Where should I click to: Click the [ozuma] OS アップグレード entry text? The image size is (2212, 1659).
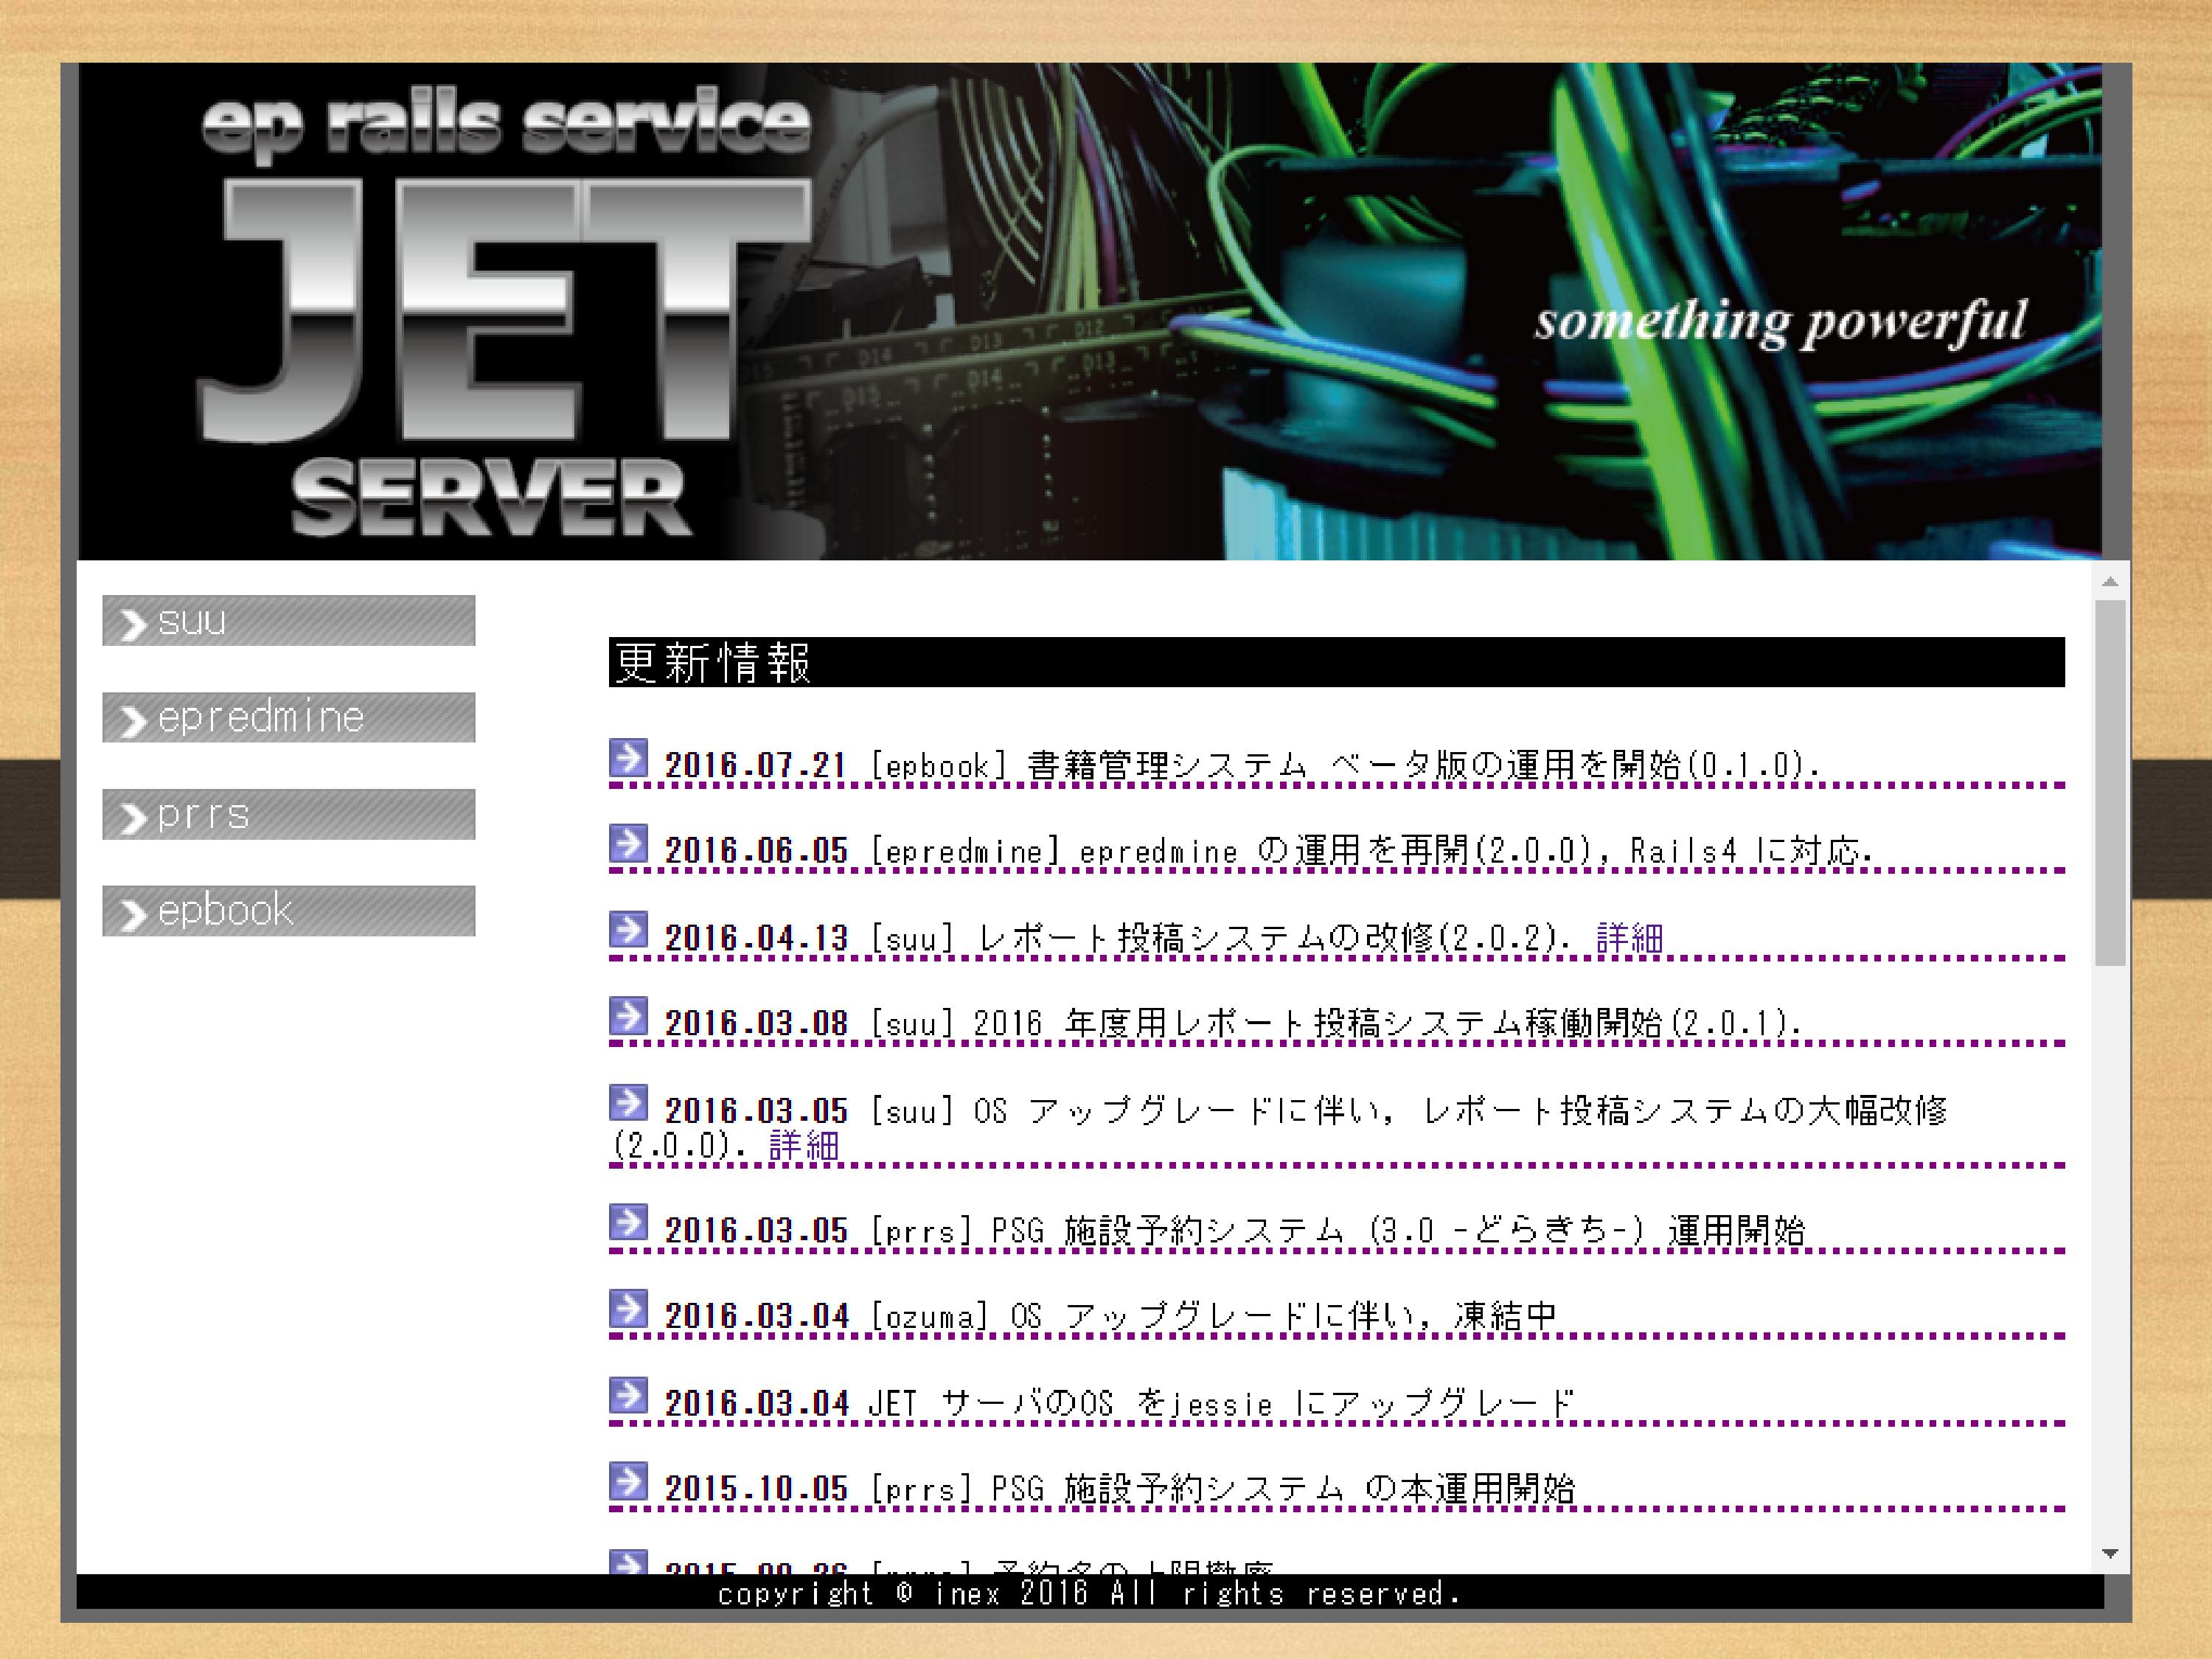[1213, 1316]
